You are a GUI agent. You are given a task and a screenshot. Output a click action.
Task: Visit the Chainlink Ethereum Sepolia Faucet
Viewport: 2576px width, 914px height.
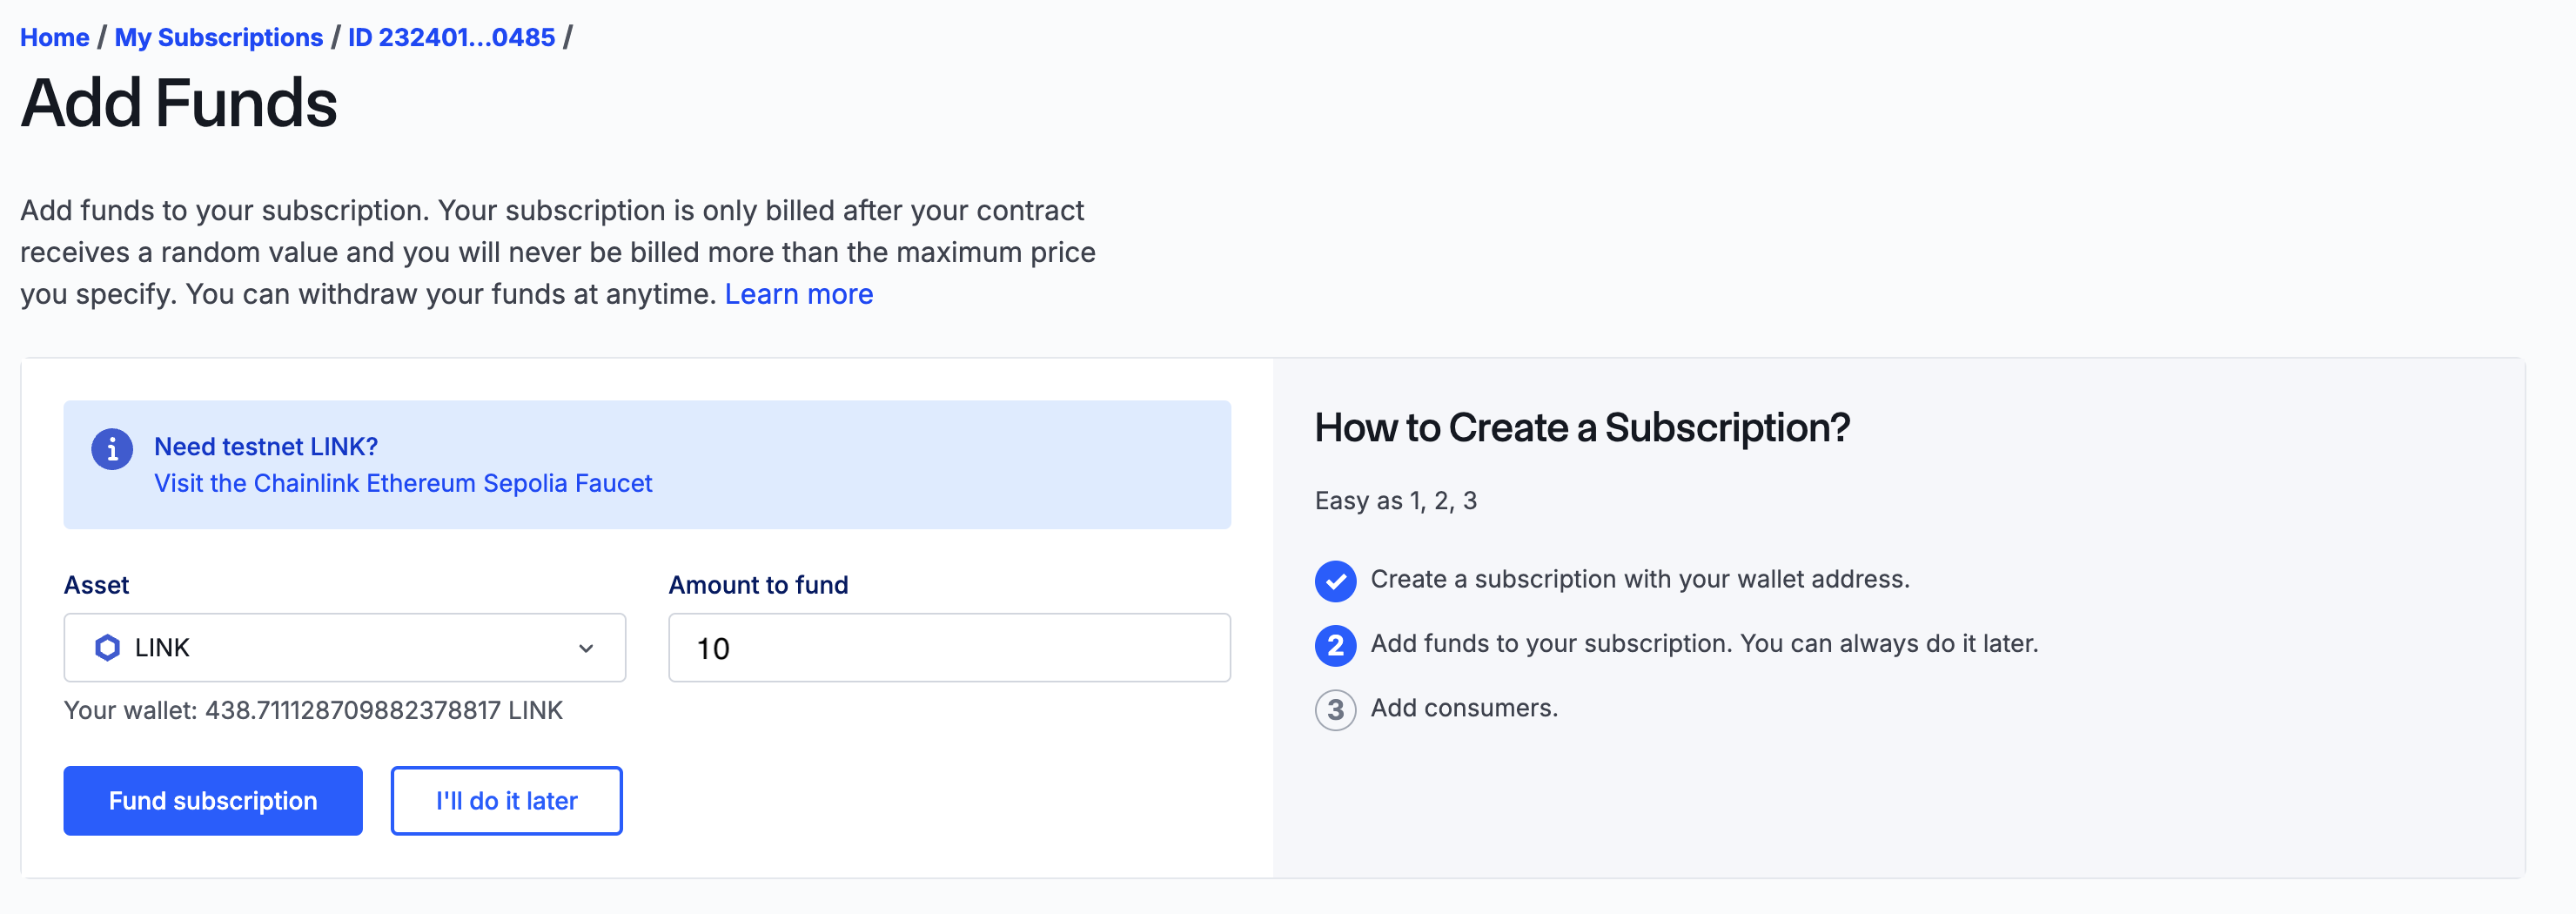(x=402, y=483)
